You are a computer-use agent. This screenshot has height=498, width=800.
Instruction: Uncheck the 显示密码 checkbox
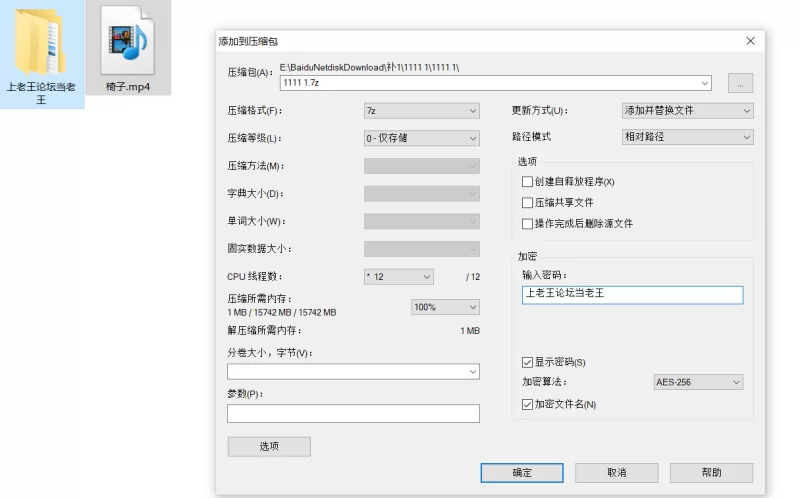point(527,362)
